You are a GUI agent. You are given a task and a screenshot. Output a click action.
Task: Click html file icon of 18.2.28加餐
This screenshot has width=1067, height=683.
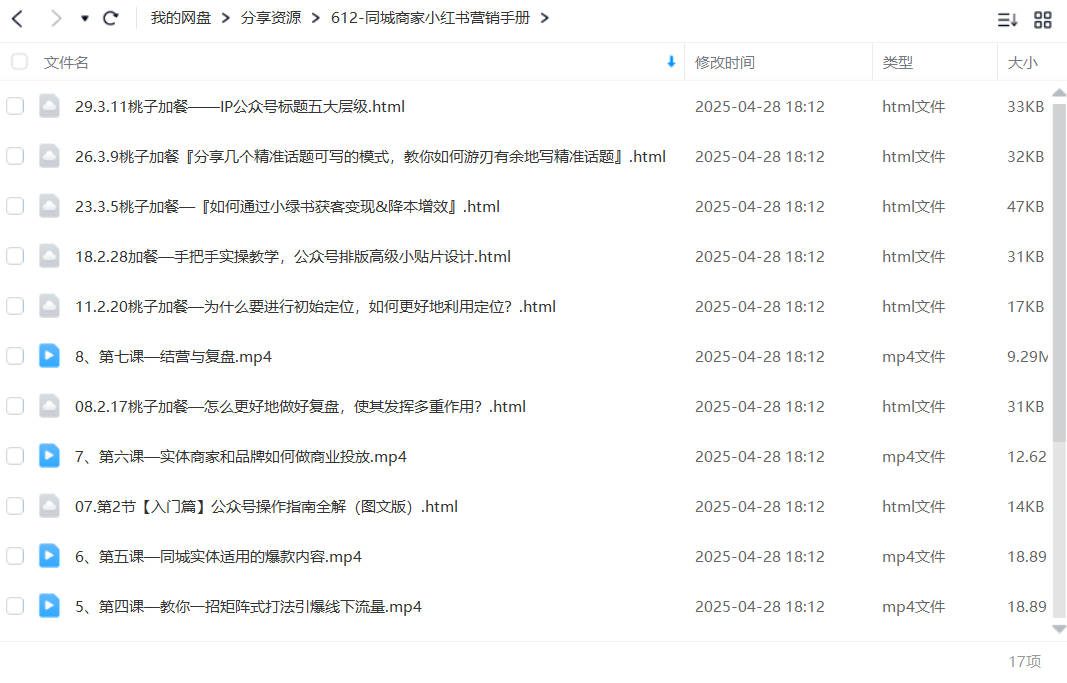(x=49, y=256)
